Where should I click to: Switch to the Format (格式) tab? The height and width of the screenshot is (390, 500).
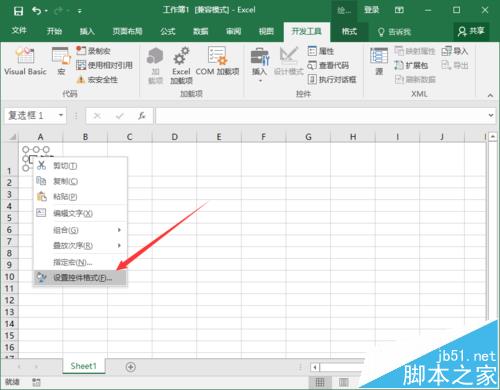coord(349,32)
